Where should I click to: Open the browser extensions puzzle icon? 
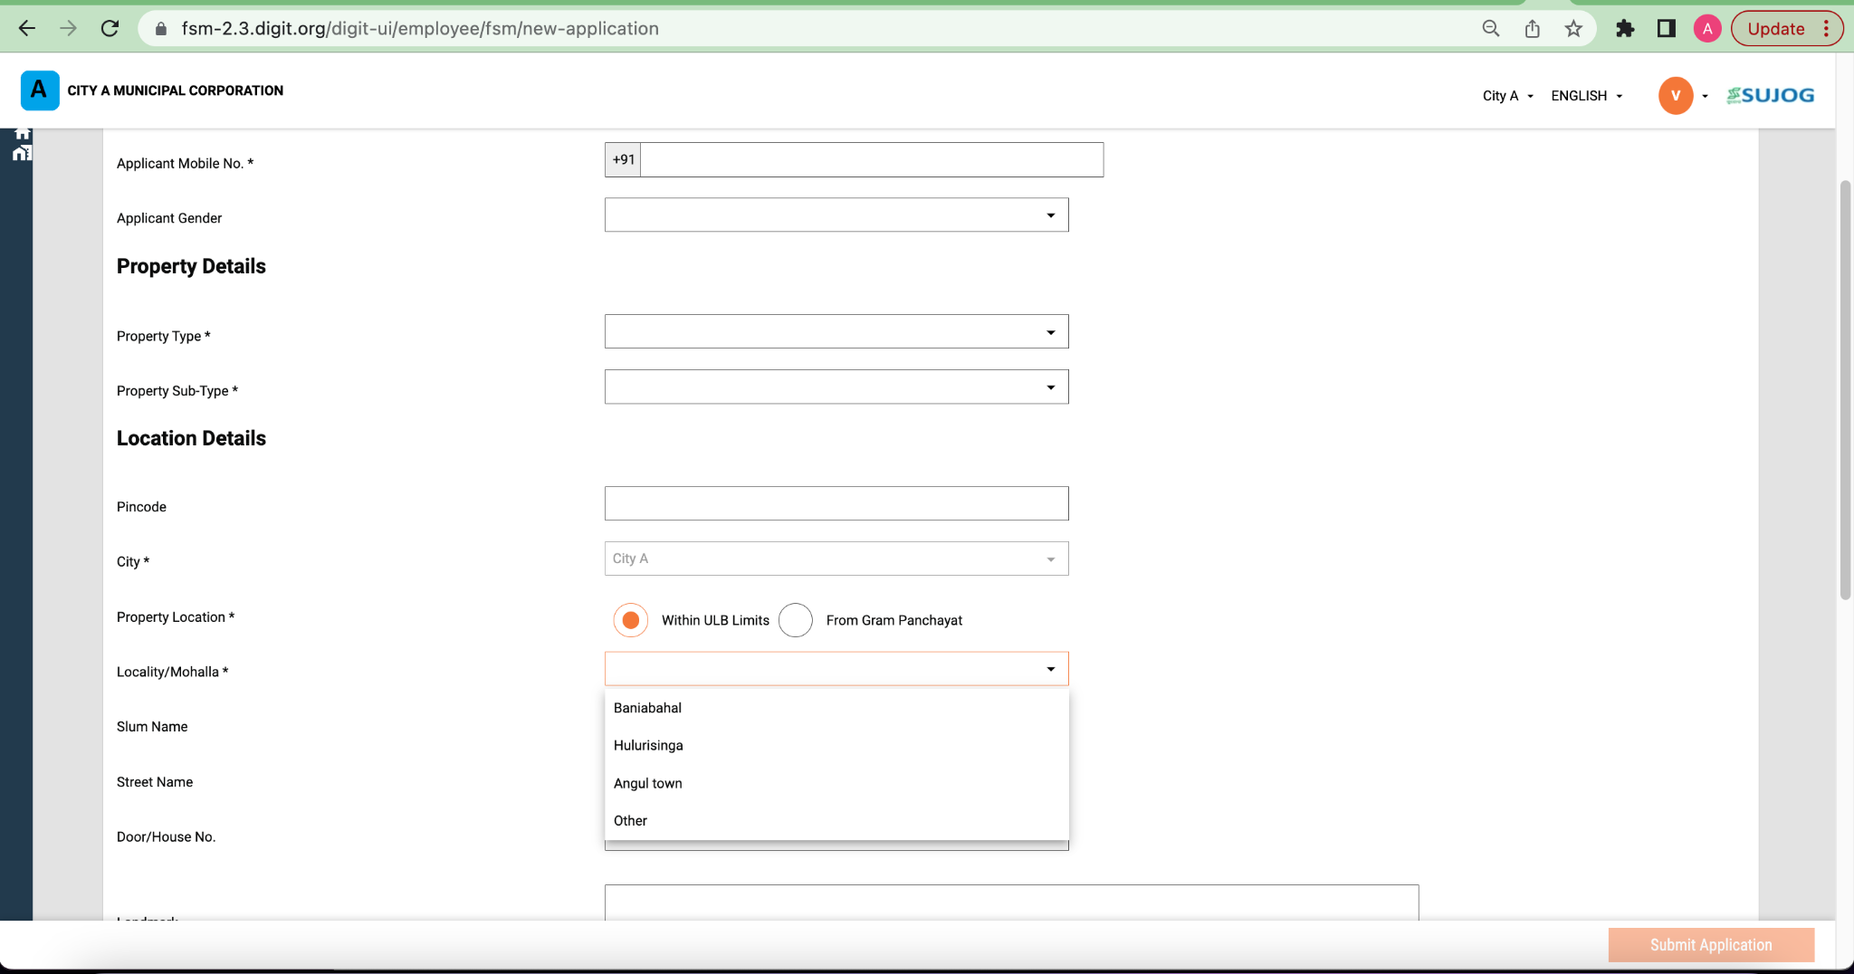[x=1625, y=28]
